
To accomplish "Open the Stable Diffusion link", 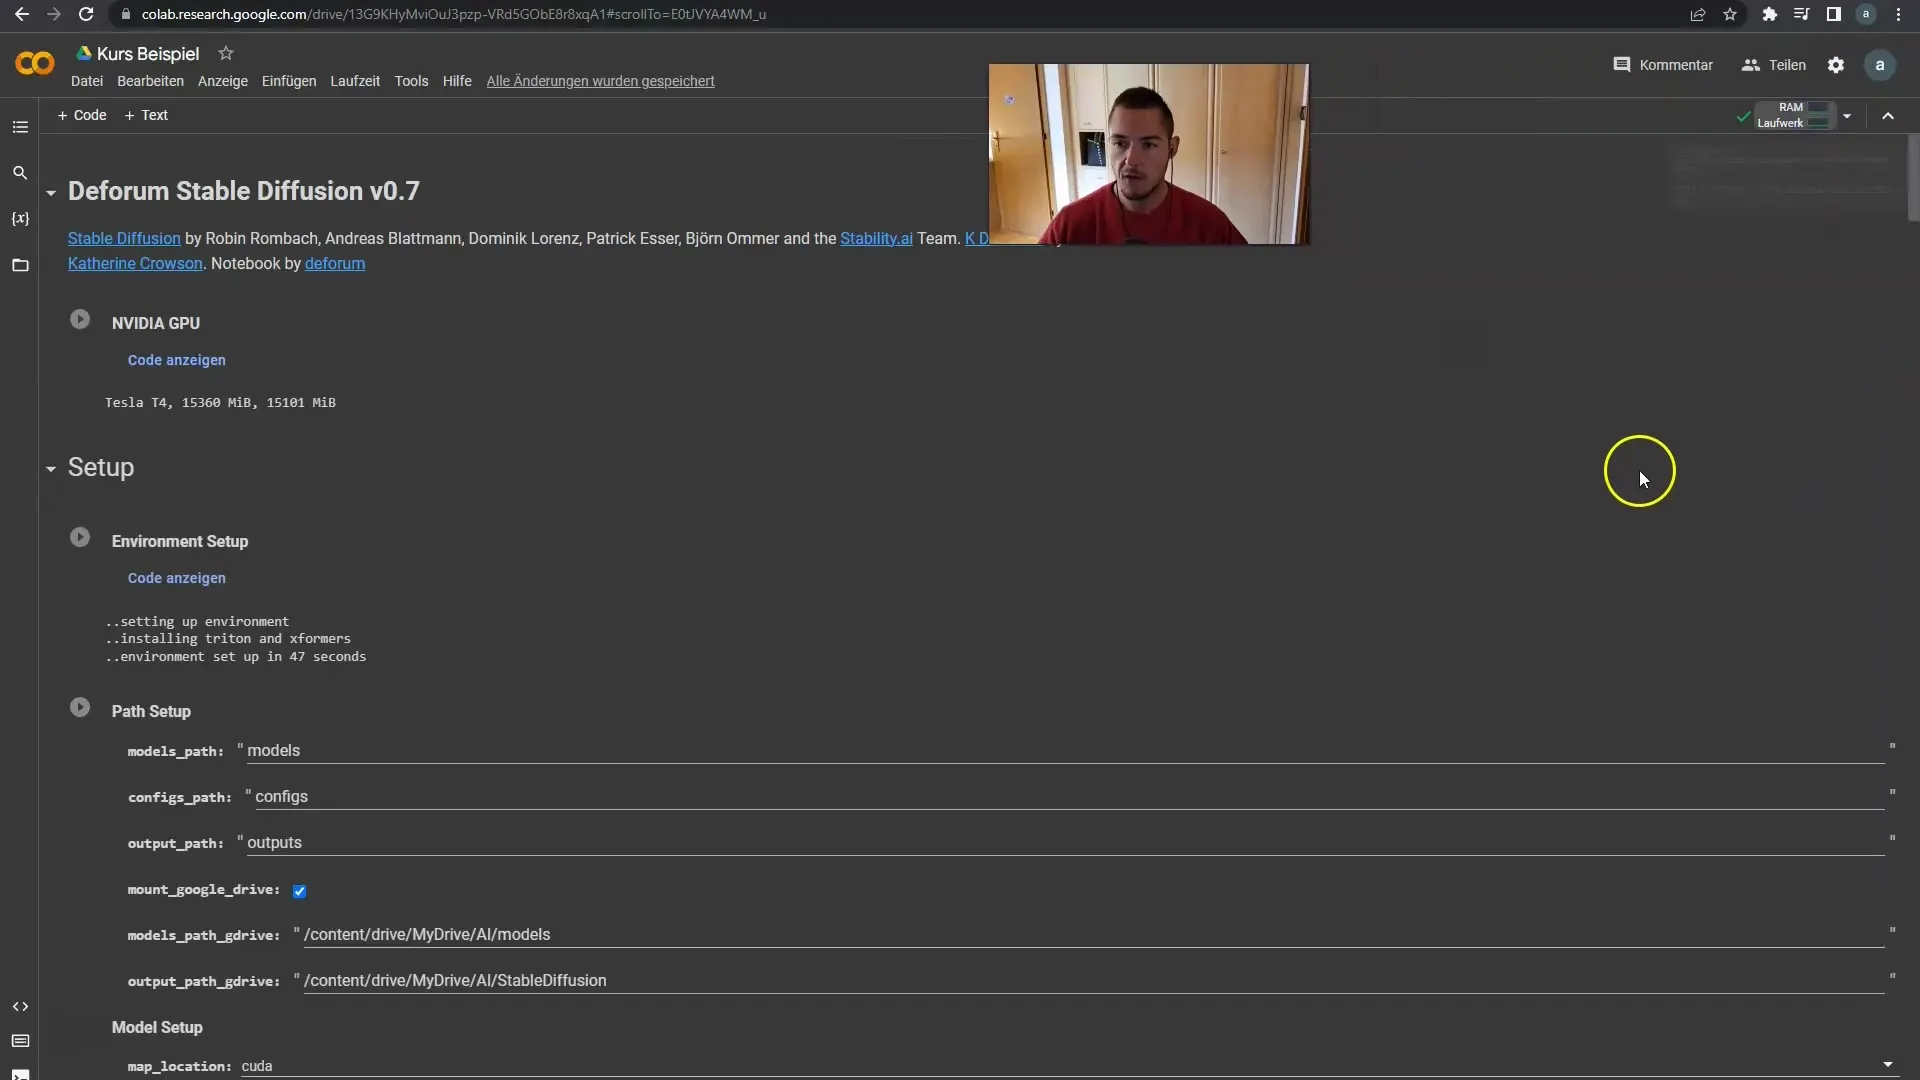I will (124, 238).
